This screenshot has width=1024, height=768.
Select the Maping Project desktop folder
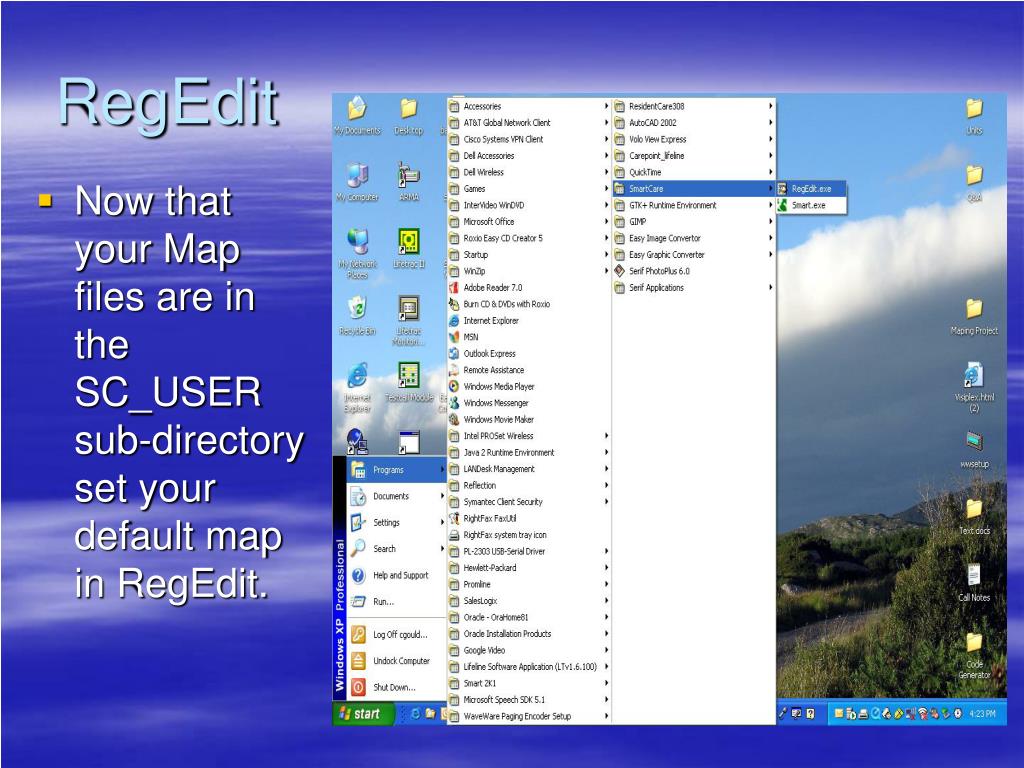click(x=974, y=317)
